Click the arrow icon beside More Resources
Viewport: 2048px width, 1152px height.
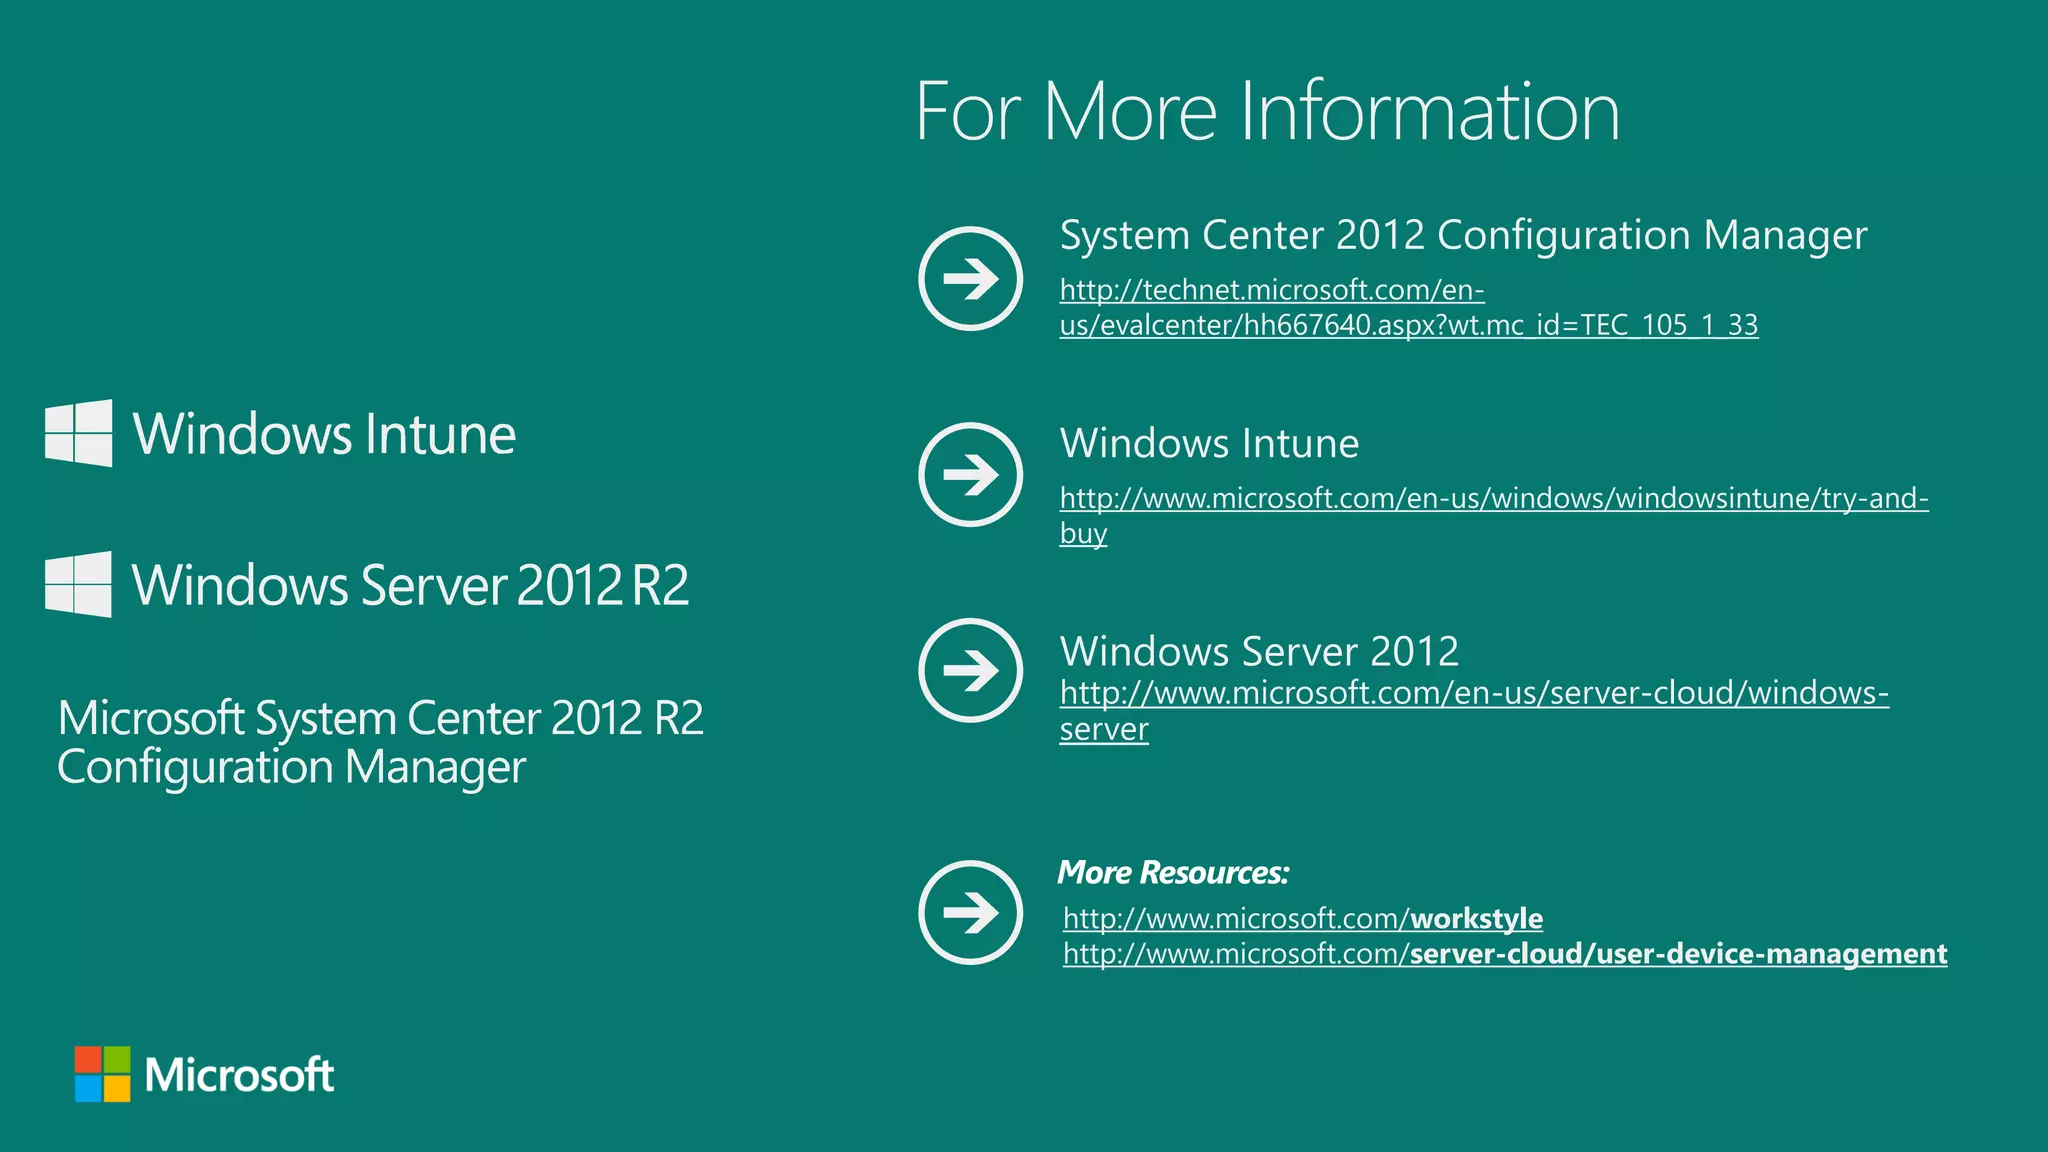(x=970, y=912)
